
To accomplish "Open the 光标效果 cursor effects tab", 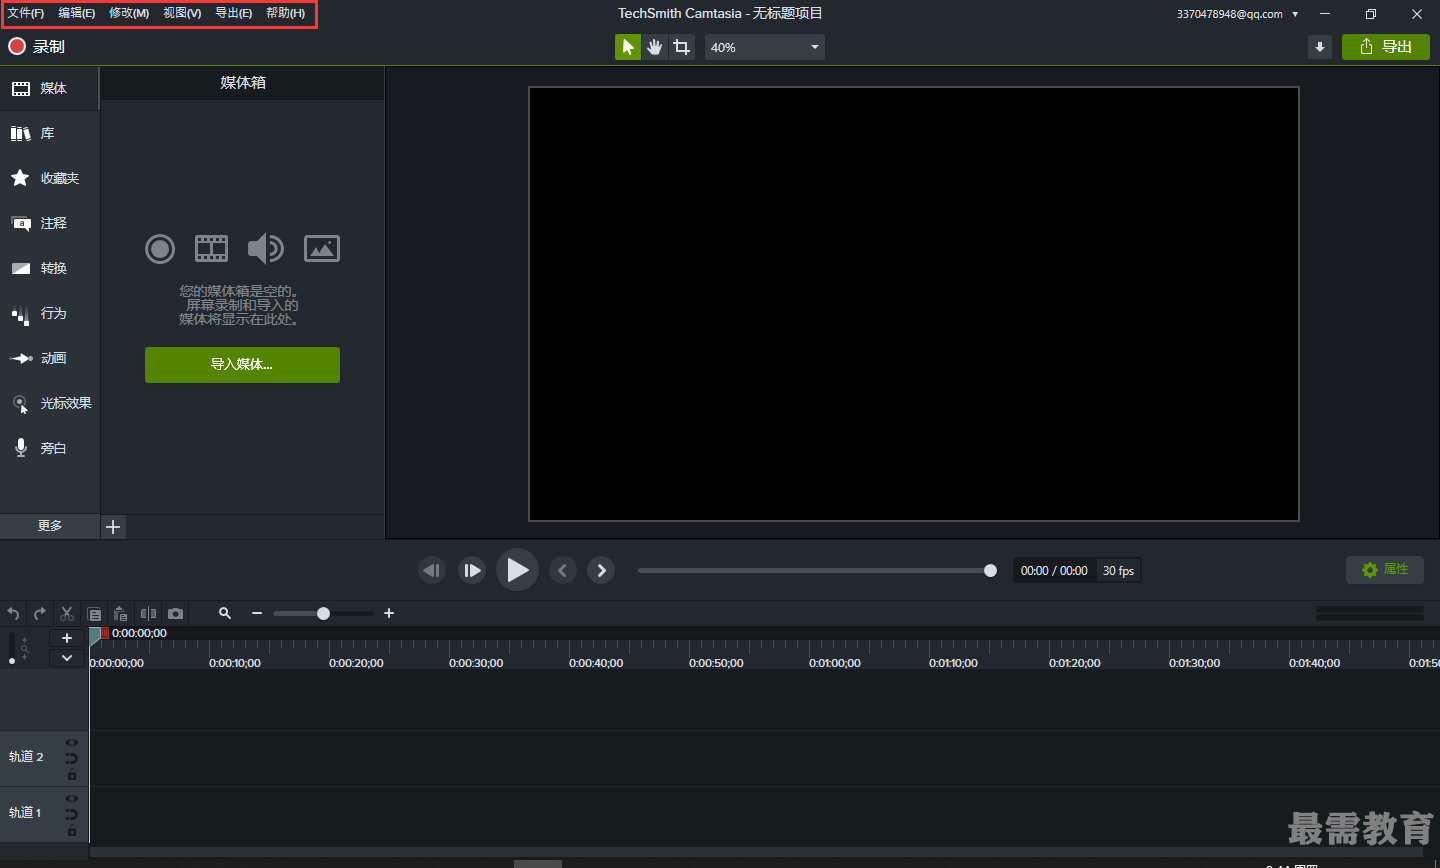I will (x=50, y=403).
